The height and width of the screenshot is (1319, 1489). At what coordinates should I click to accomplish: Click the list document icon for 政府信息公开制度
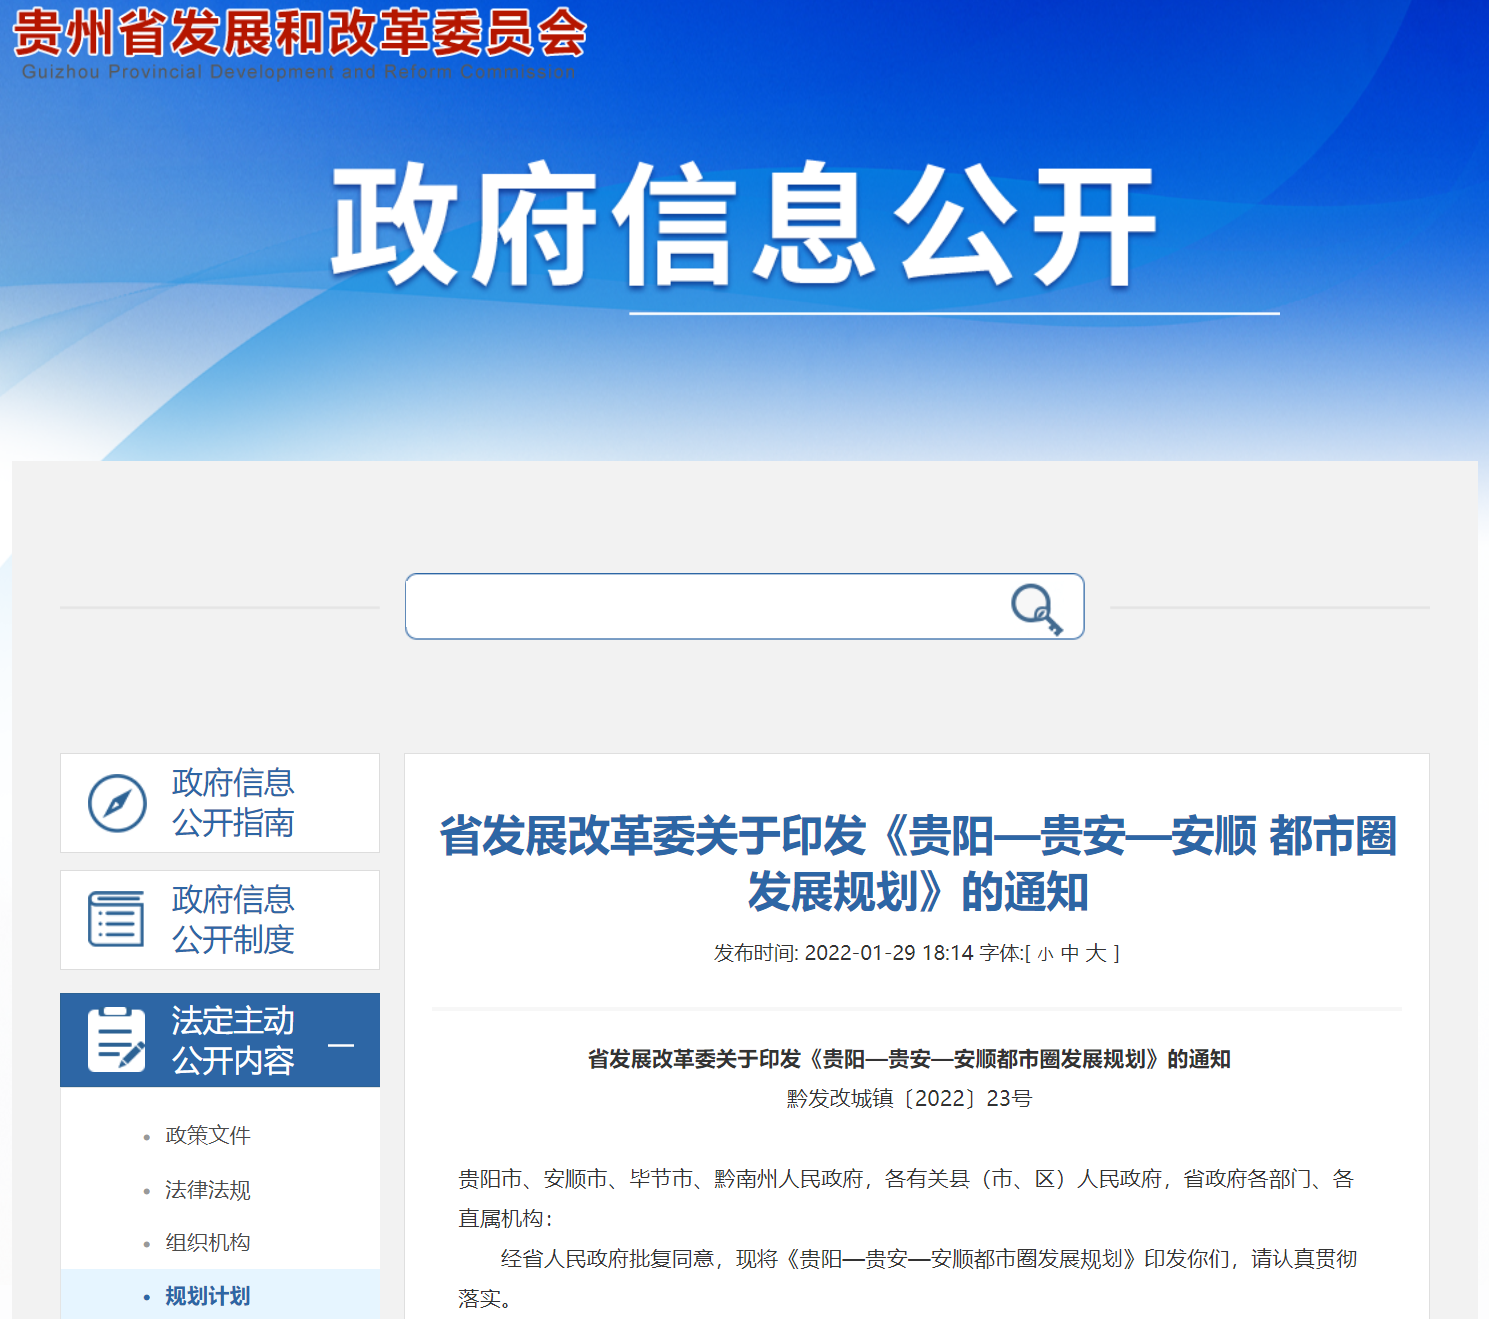(116, 919)
